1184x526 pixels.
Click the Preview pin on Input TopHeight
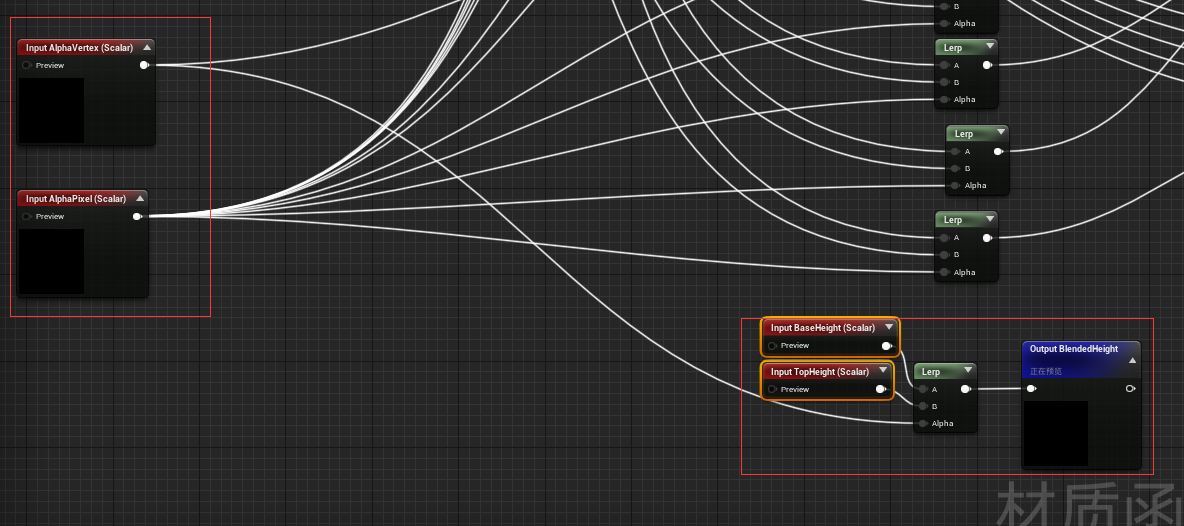[x=772, y=389]
